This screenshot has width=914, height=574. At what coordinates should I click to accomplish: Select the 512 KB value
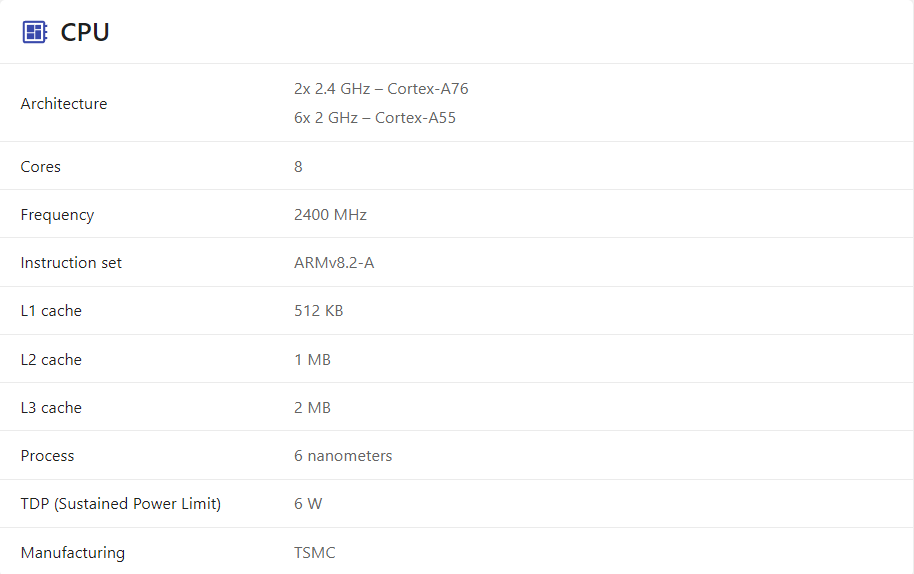pos(318,311)
